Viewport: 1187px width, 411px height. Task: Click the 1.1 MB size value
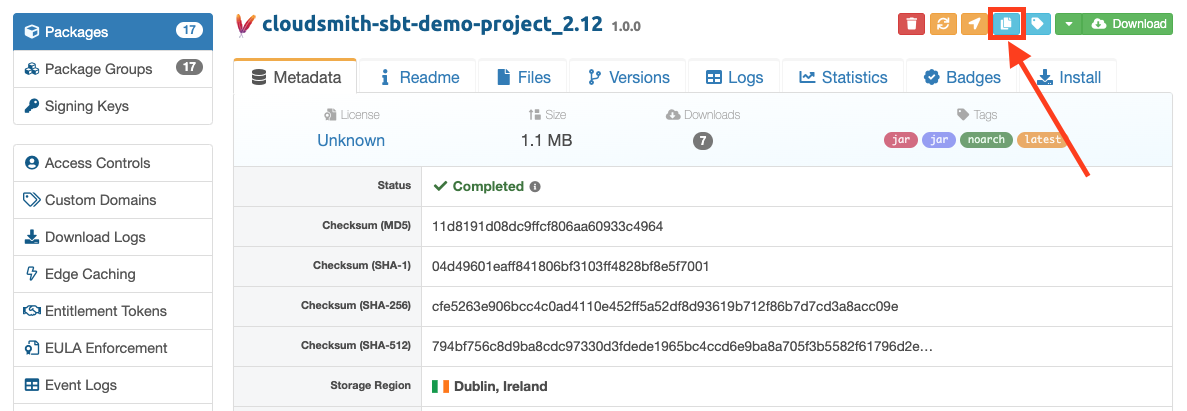click(x=547, y=140)
